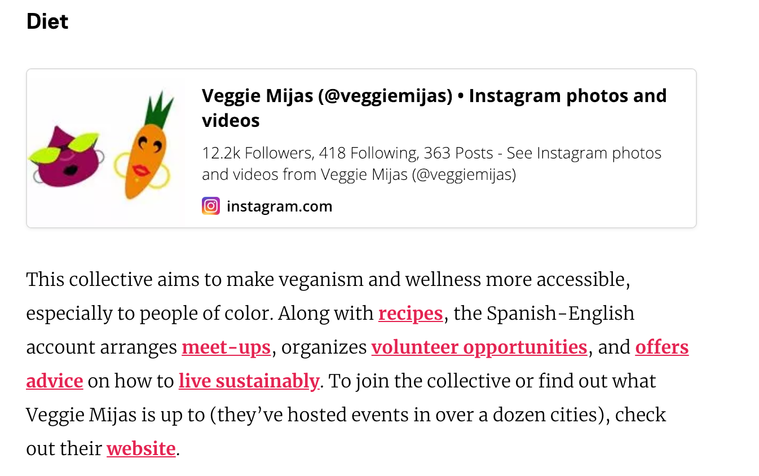Open the instagram.com domain link

click(x=279, y=207)
